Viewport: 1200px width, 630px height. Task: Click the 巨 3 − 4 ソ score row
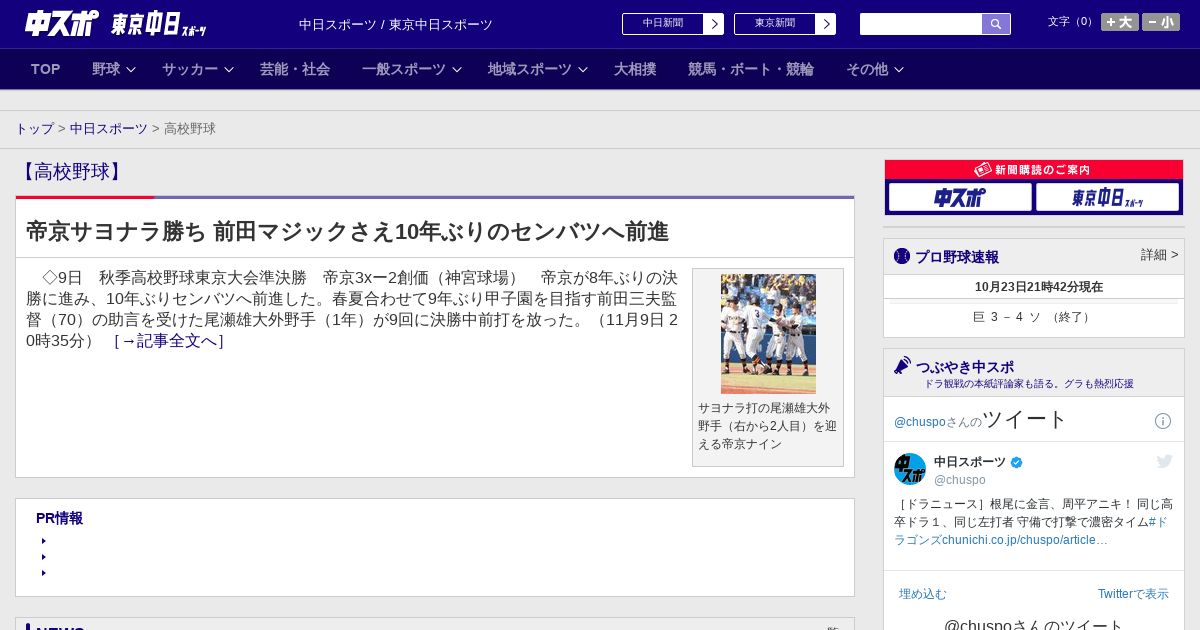(x=1034, y=317)
